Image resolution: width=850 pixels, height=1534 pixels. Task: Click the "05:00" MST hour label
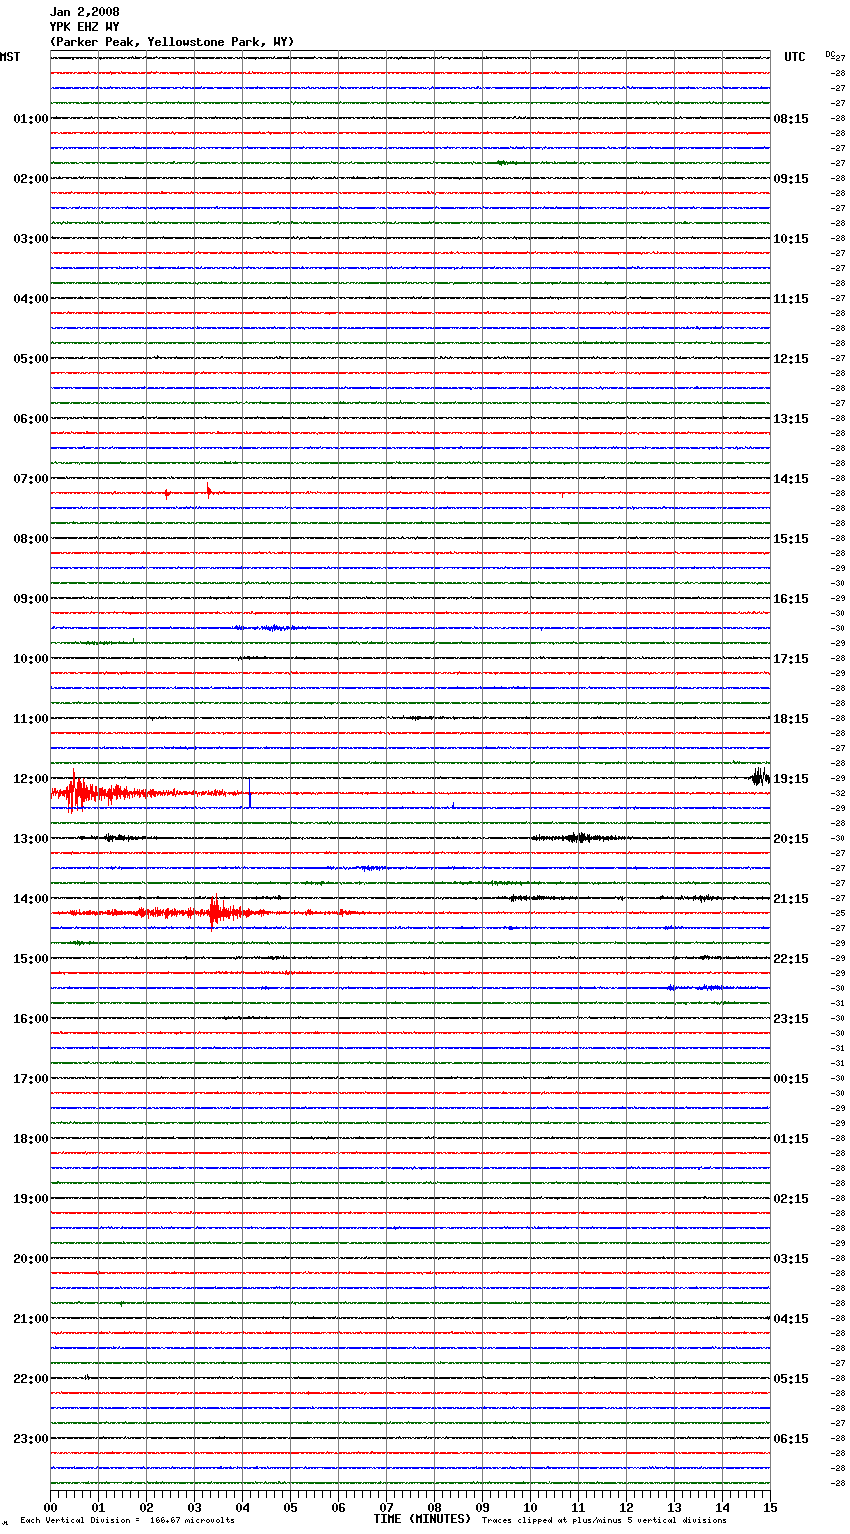pyautogui.click(x=30, y=359)
